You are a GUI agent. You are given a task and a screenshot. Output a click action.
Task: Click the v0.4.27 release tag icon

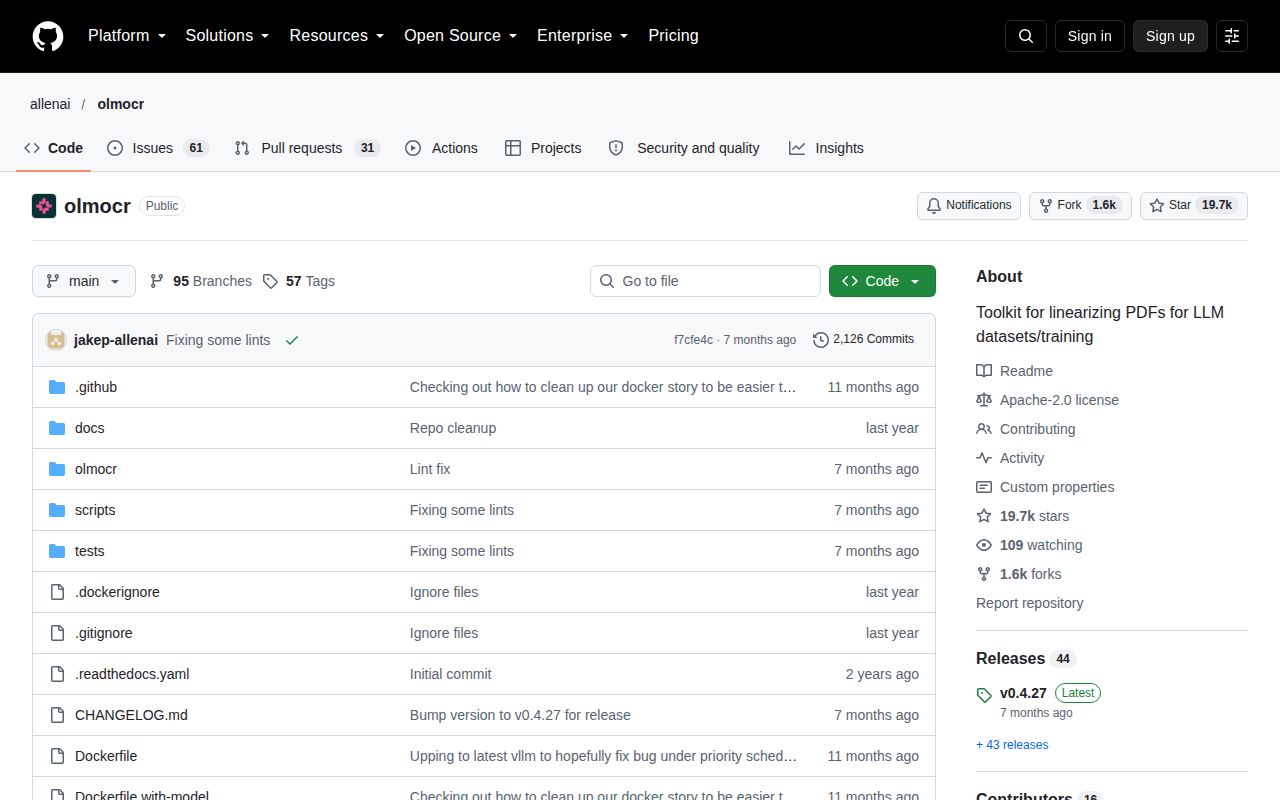click(984, 694)
